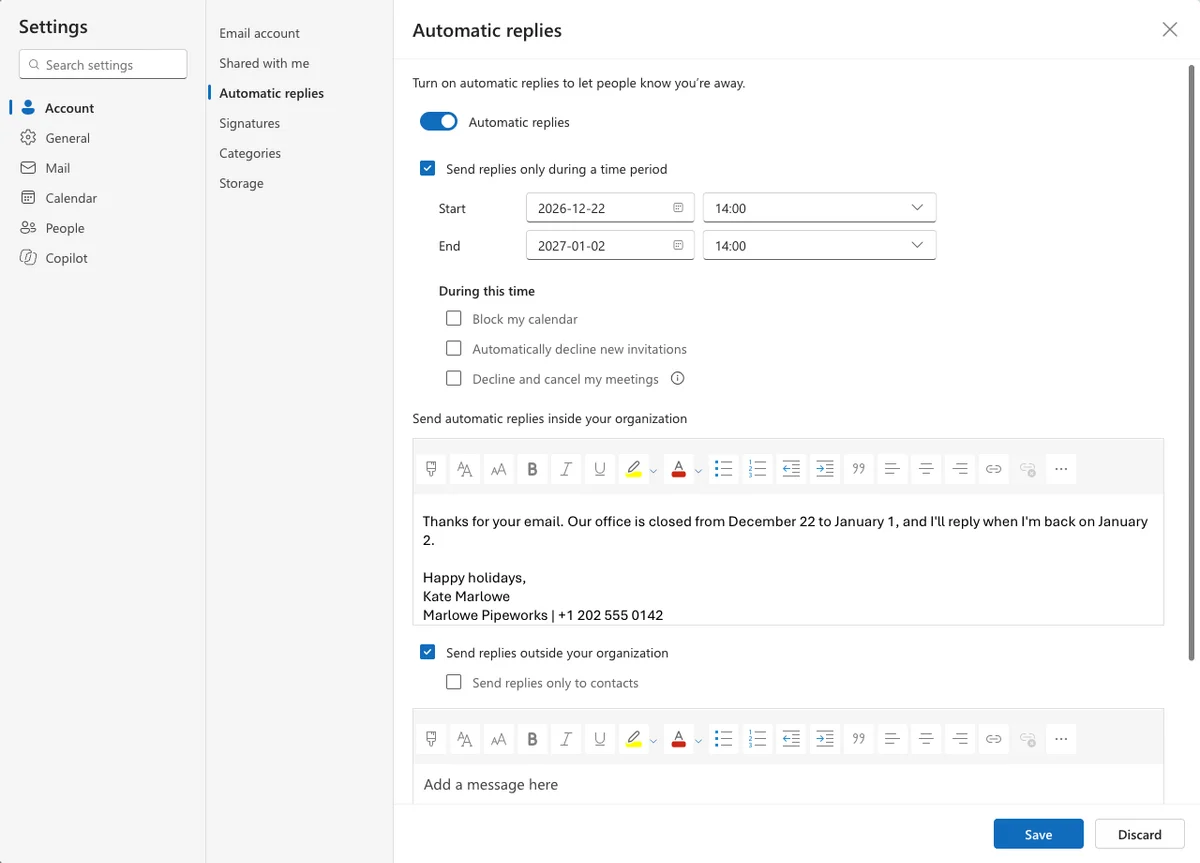Increase indent in inside-organization editor
This screenshot has width=1200, height=863.
[x=824, y=468]
